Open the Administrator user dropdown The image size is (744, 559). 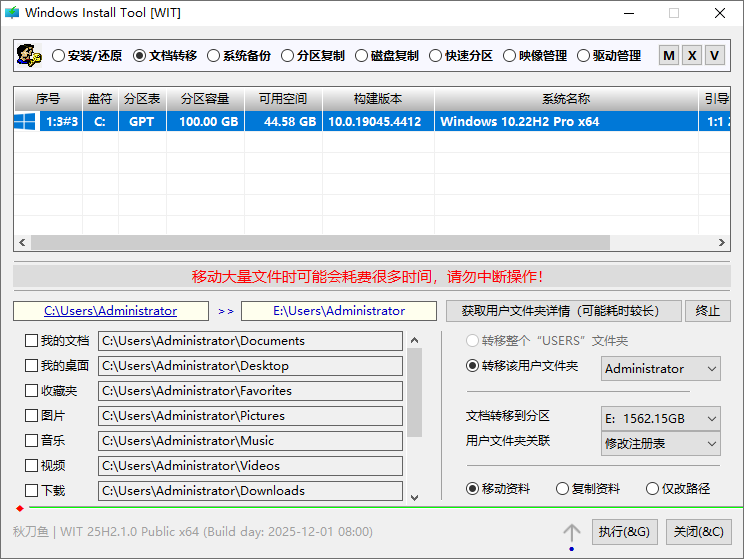(660, 369)
